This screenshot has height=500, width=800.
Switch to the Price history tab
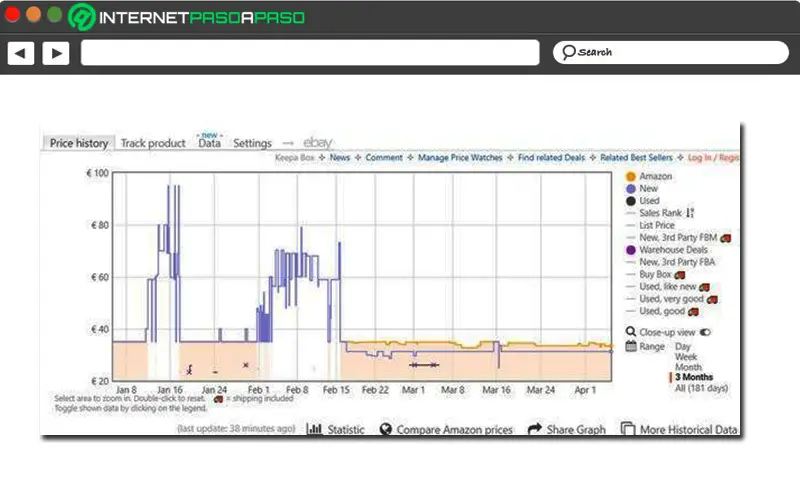pos(79,143)
